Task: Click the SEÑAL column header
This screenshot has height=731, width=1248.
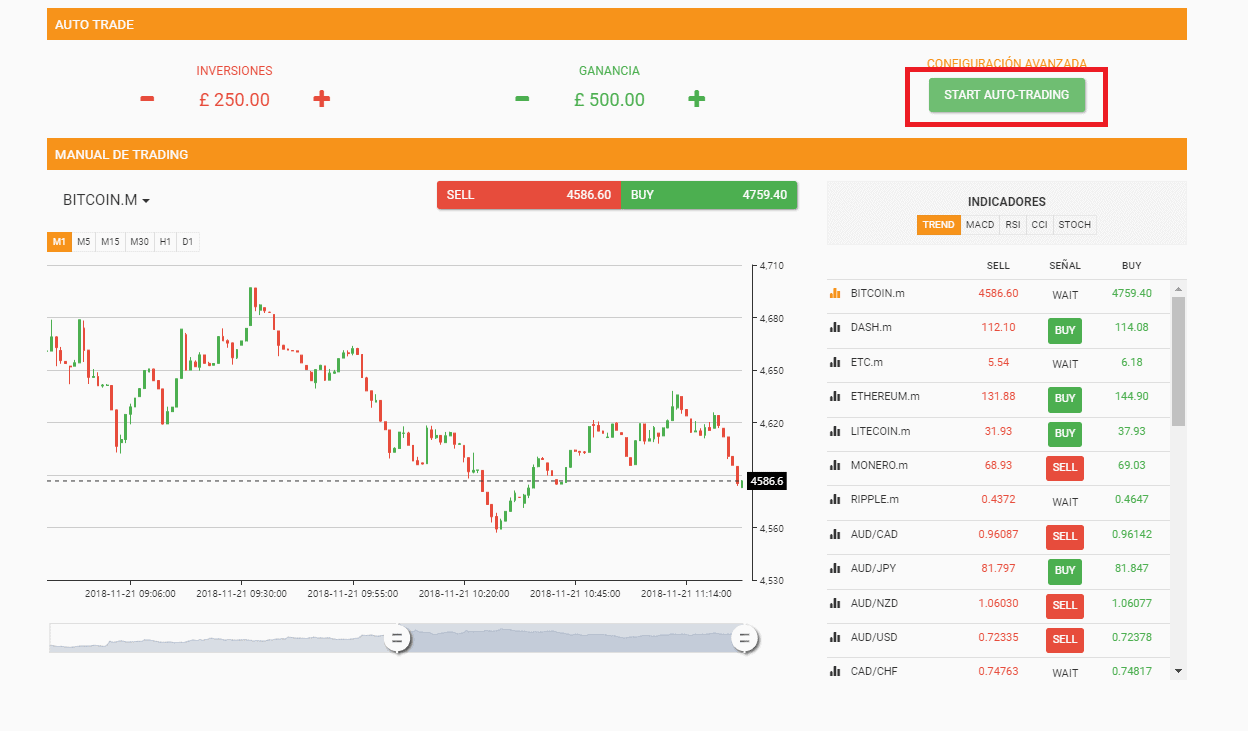Action: click(x=1065, y=266)
